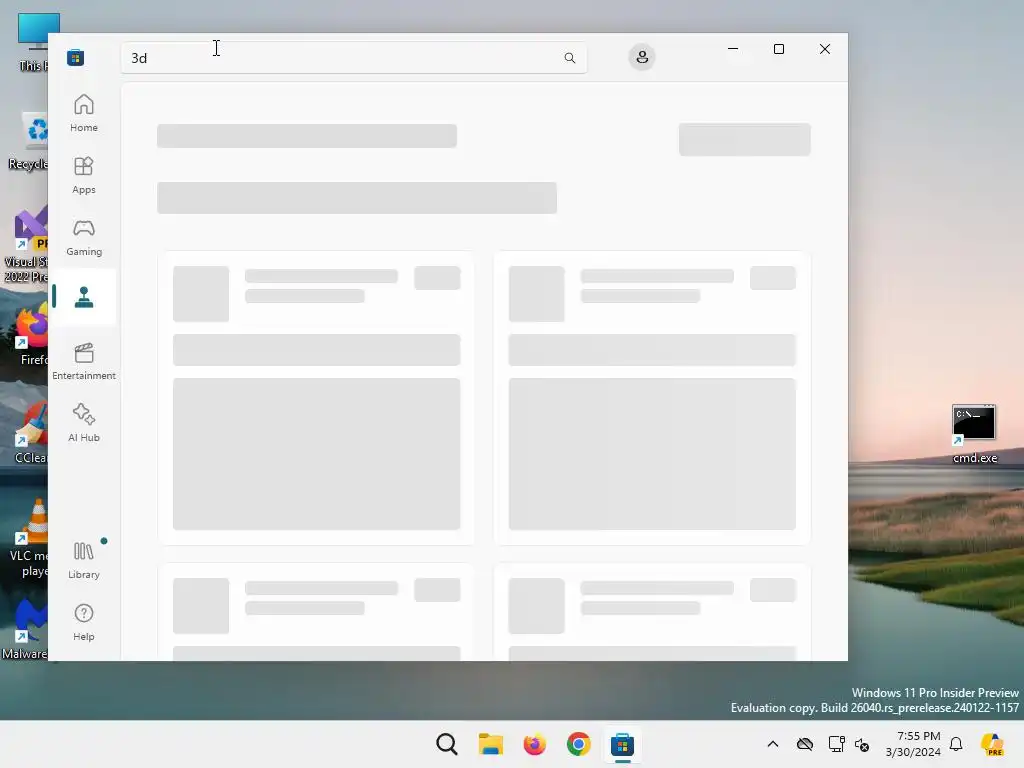The width and height of the screenshot is (1024, 768).
Task: Open Help in the Store sidebar
Action: [84, 622]
